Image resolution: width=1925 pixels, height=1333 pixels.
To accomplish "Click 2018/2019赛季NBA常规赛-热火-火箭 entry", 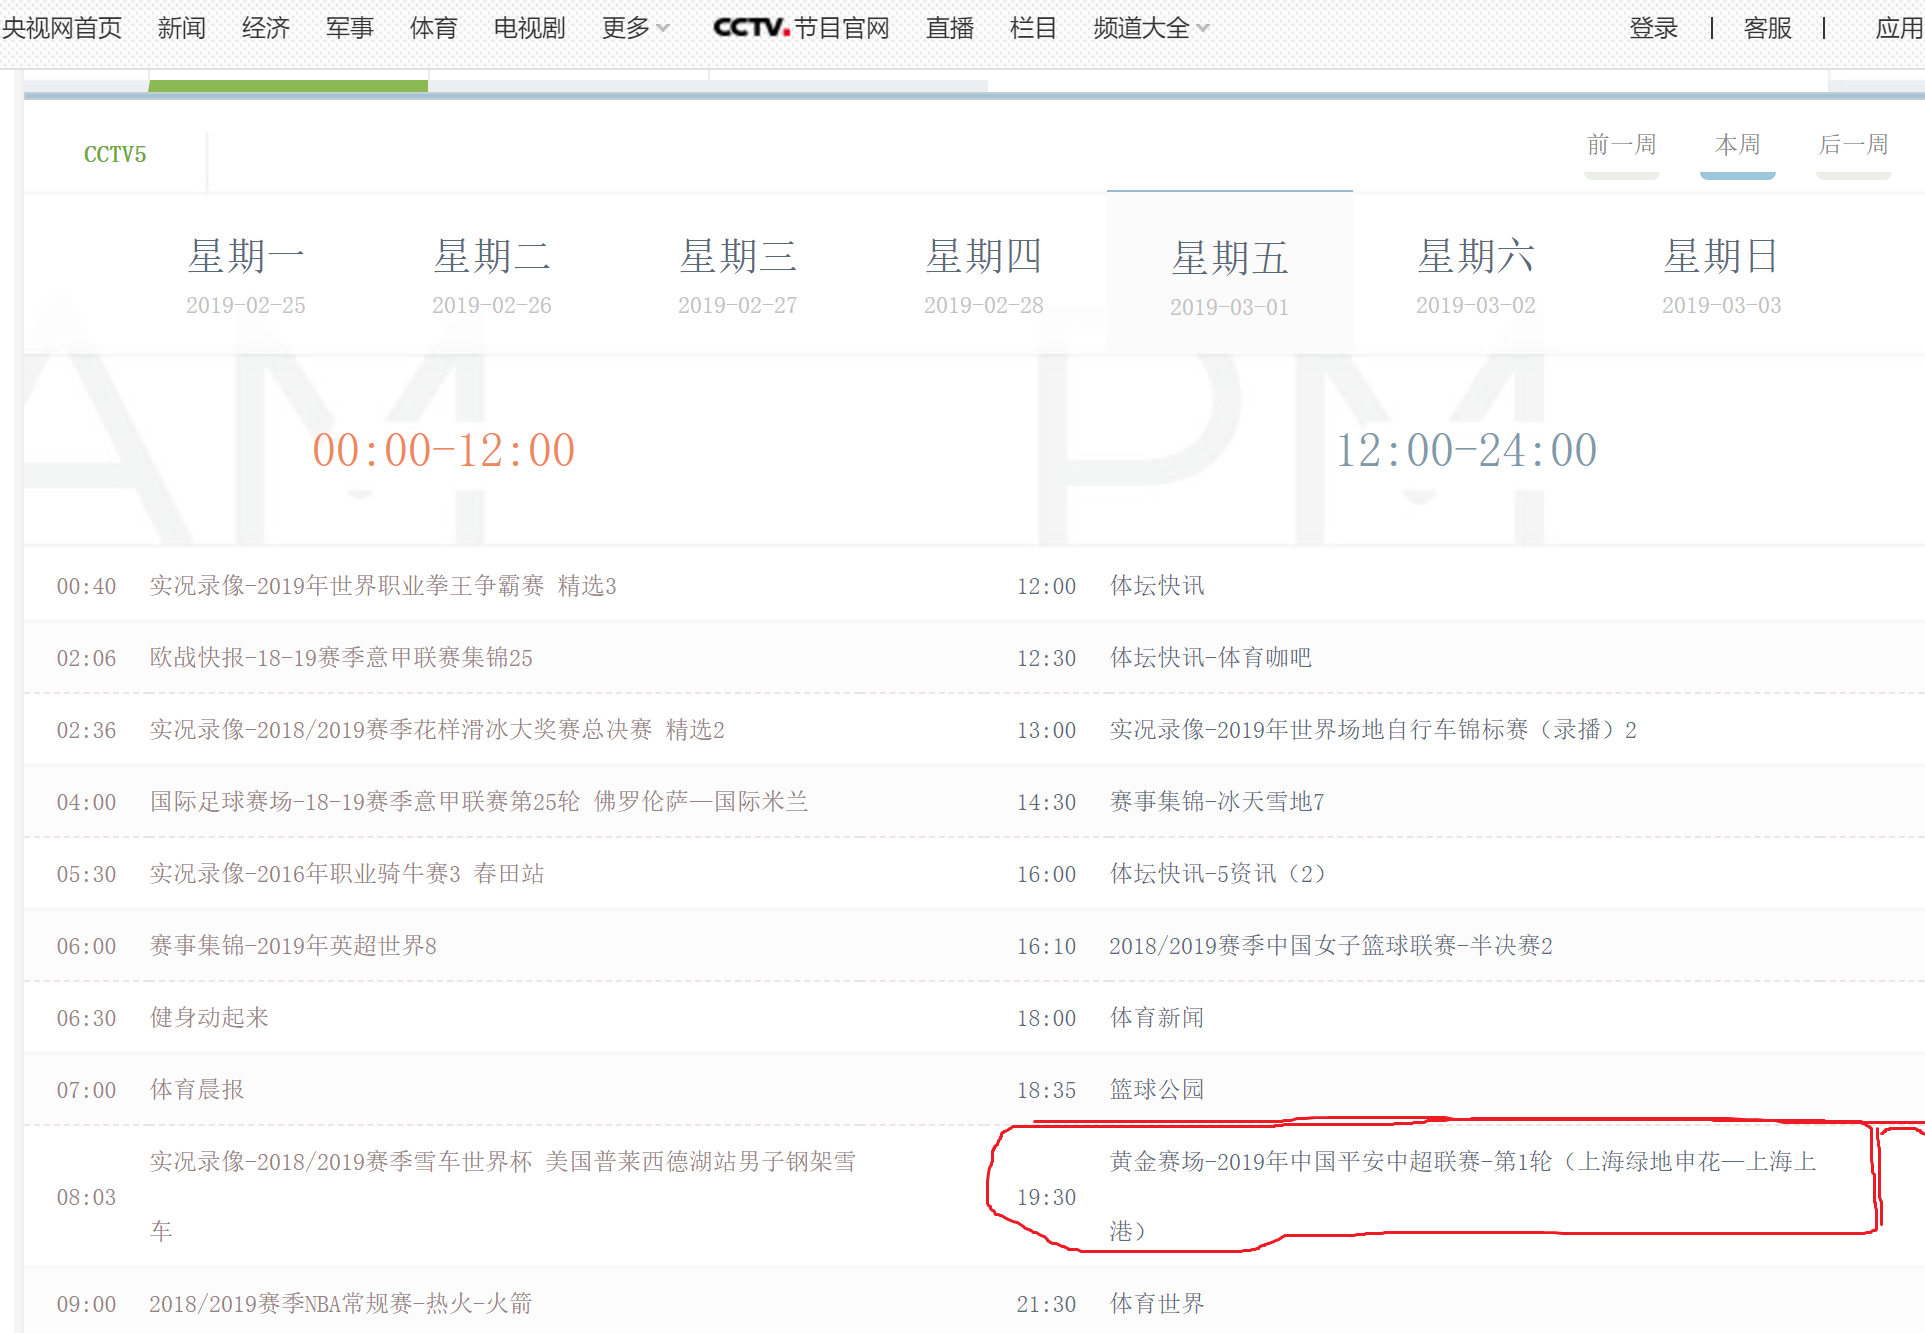I will point(341,1304).
